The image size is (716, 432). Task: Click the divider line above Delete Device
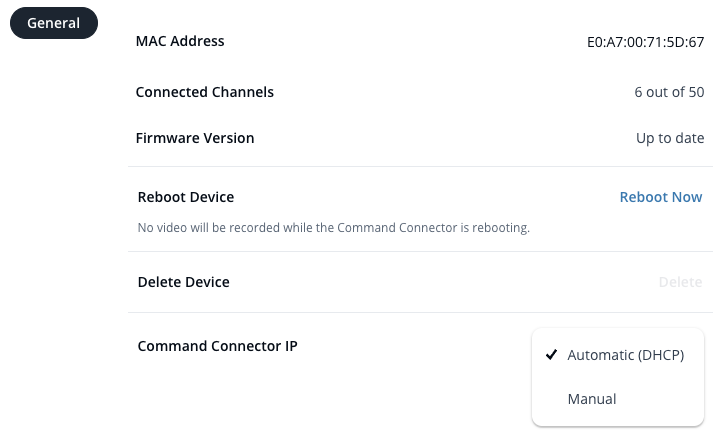tap(420, 251)
